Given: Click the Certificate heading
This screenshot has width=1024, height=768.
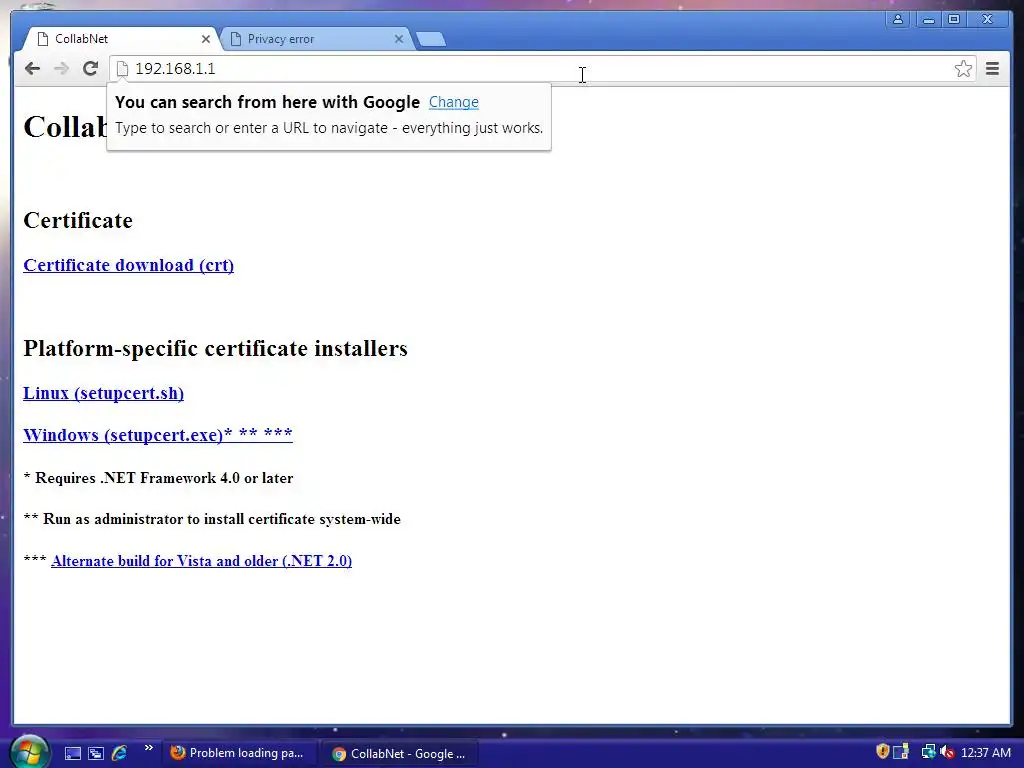Looking at the screenshot, I should pyautogui.click(x=78, y=221).
